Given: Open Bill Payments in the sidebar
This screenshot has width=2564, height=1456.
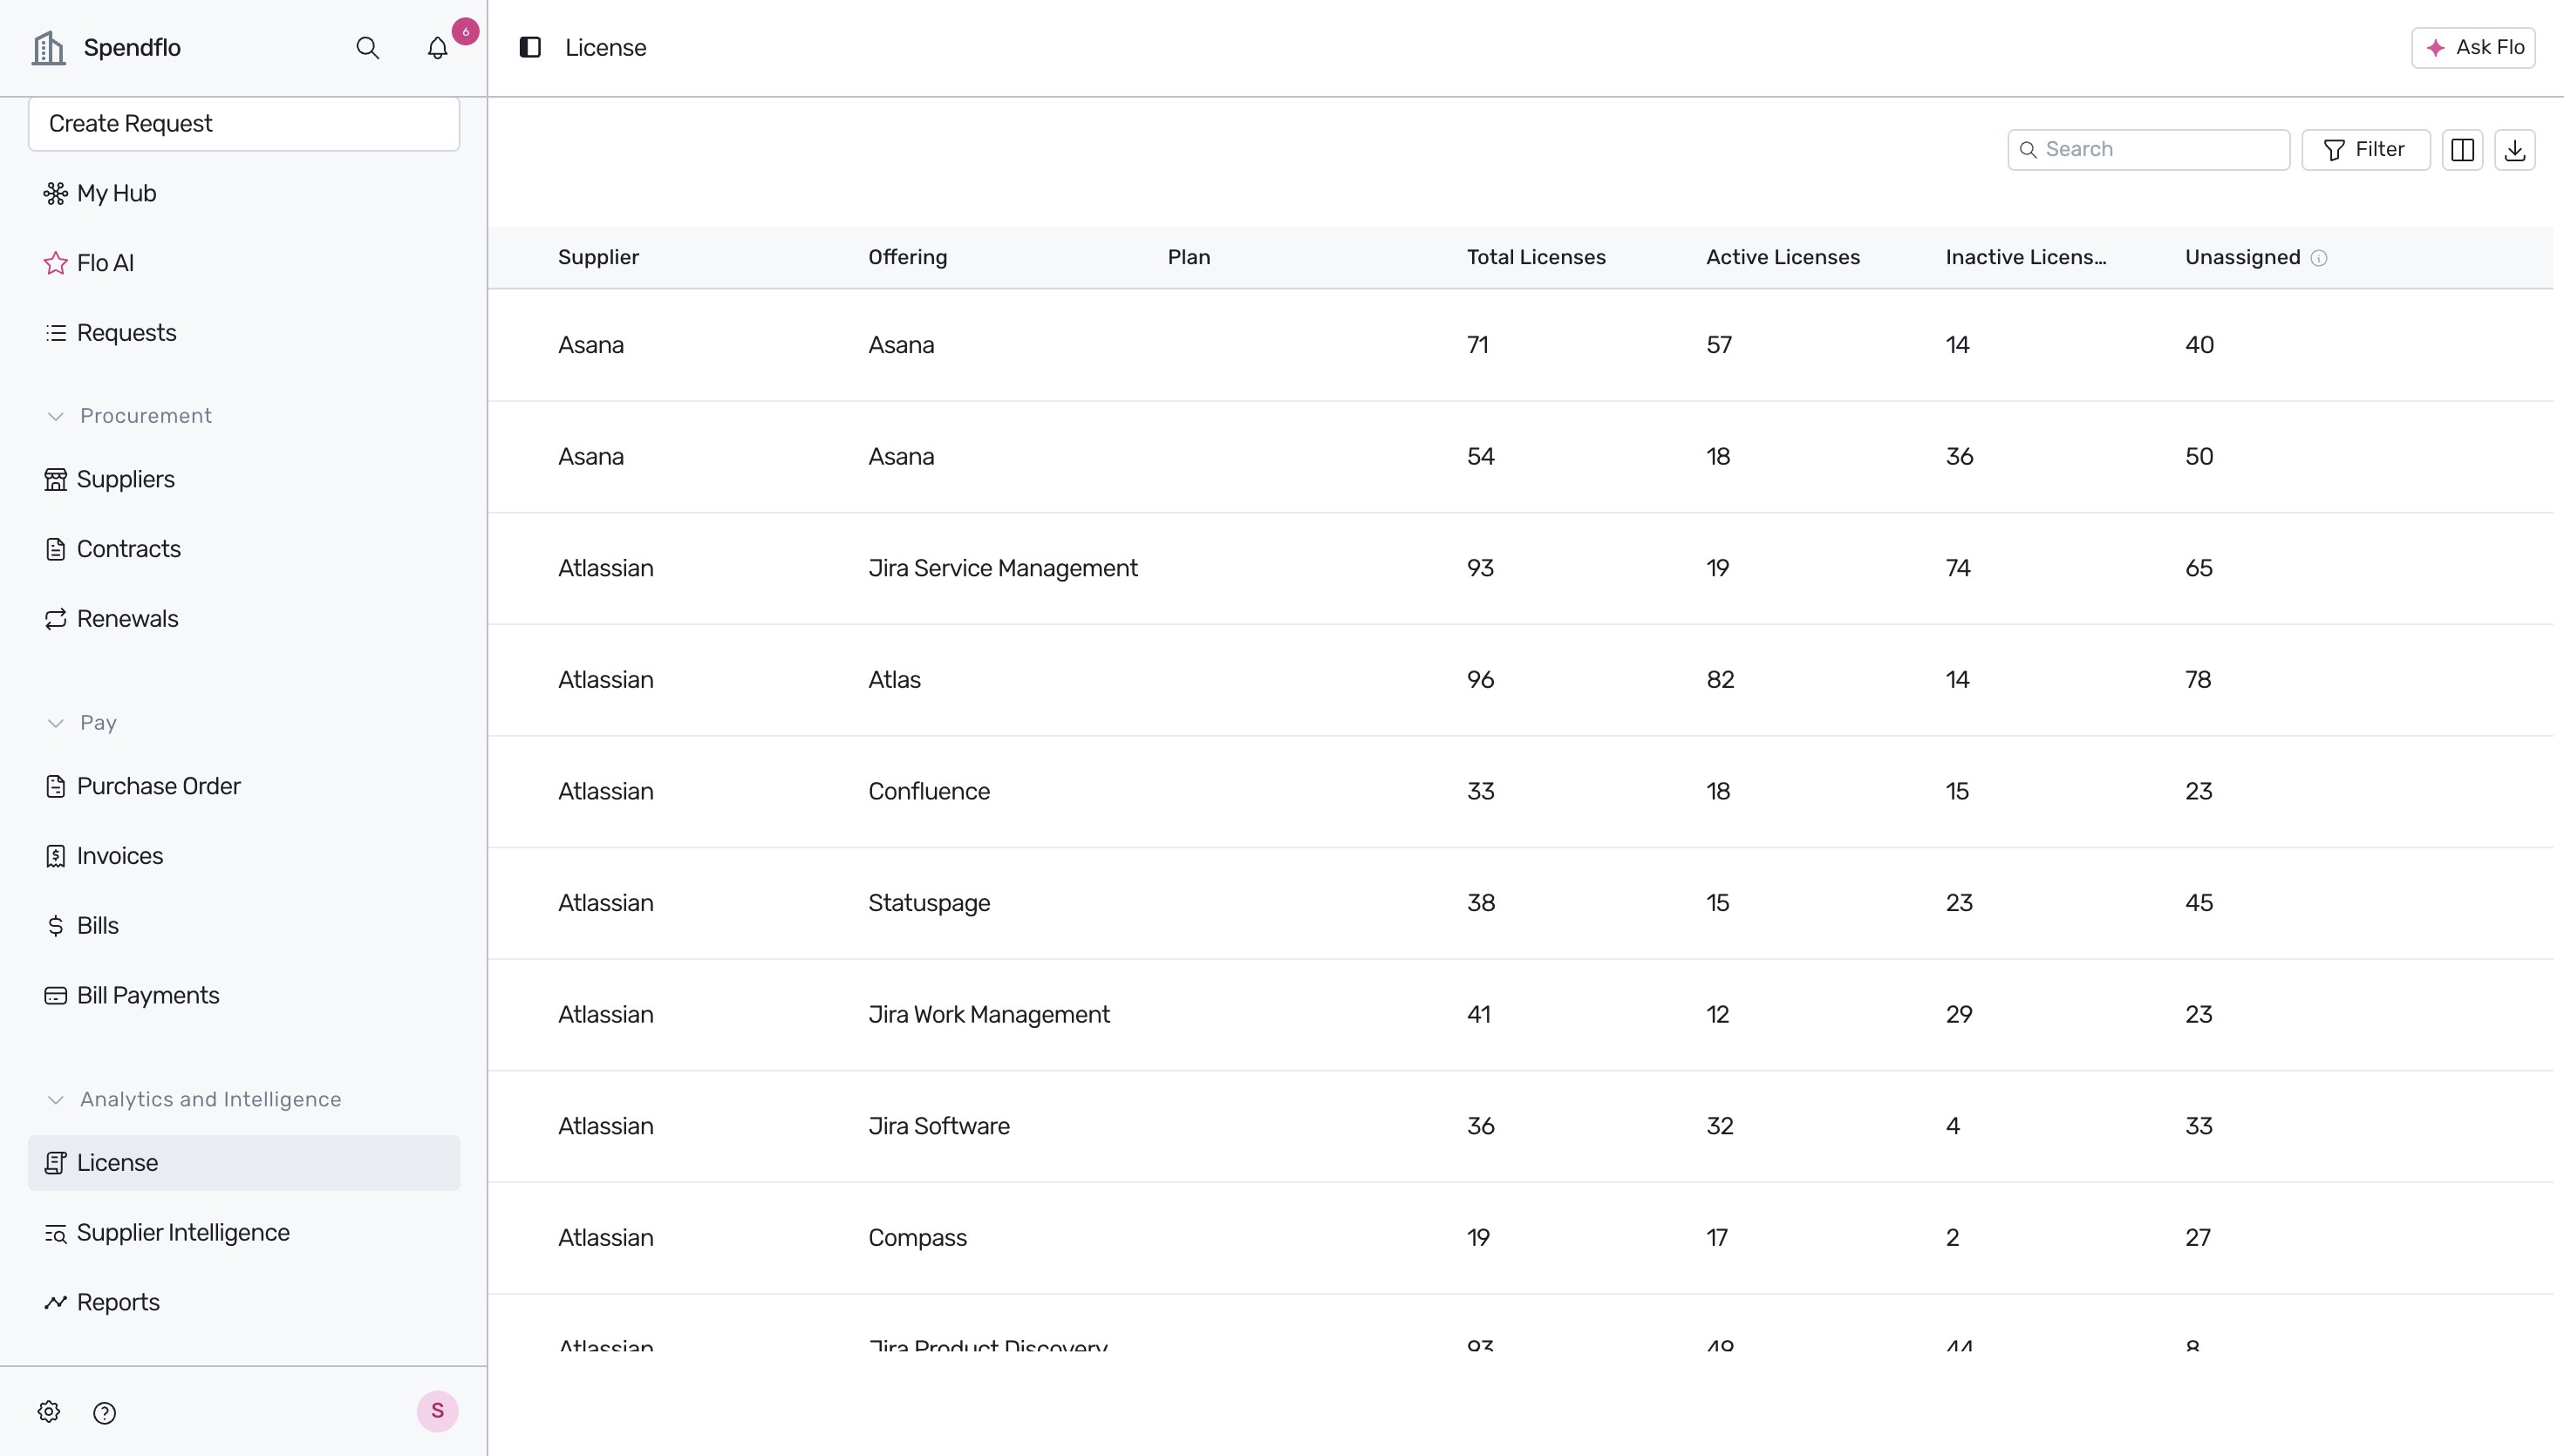Looking at the screenshot, I should pos(244,996).
